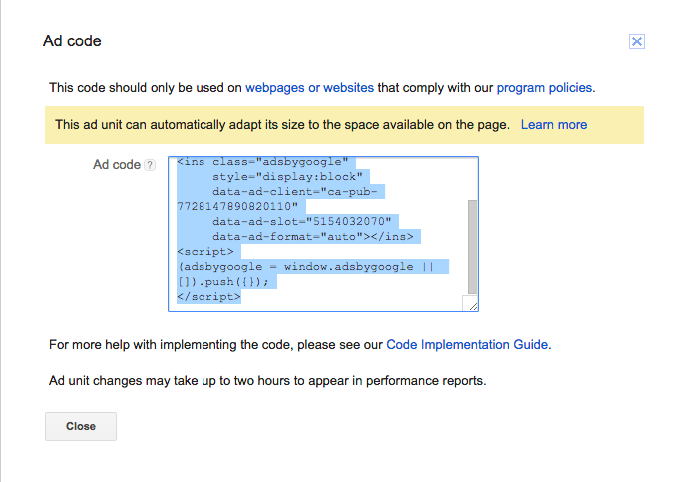Click the 7728147890820110 publisher ID line
This screenshot has height=482, width=688.
pos(237,207)
